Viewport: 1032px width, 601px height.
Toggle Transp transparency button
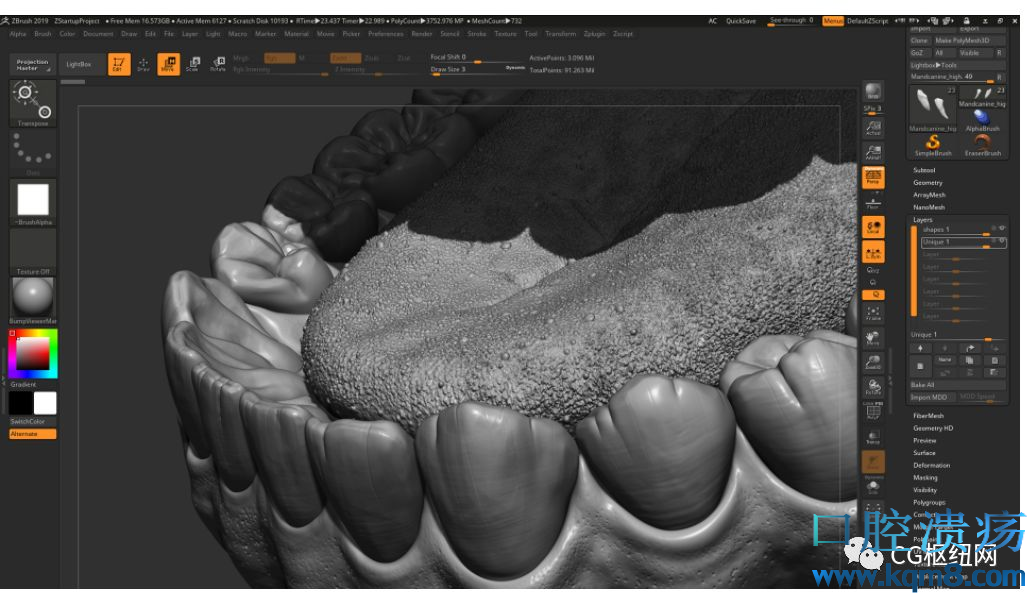(873, 436)
